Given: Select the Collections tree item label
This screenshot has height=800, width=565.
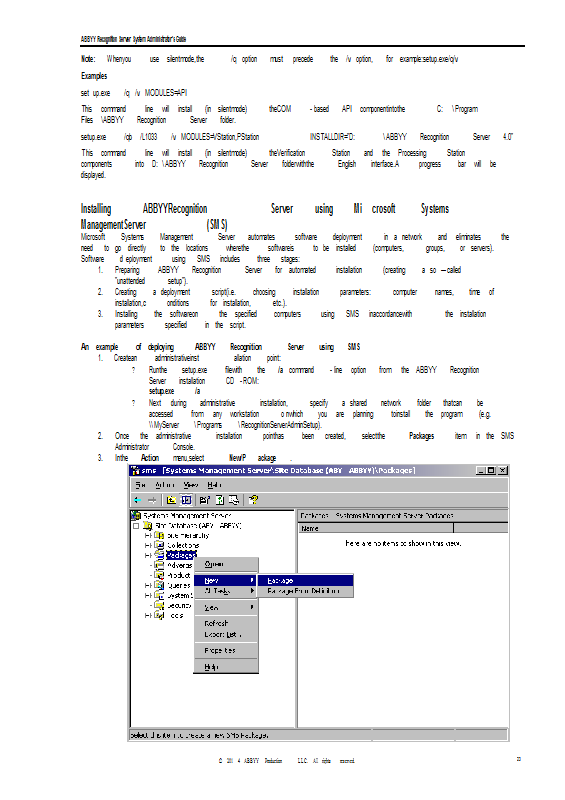Looking at the screenshot, I should click(183, 545).
